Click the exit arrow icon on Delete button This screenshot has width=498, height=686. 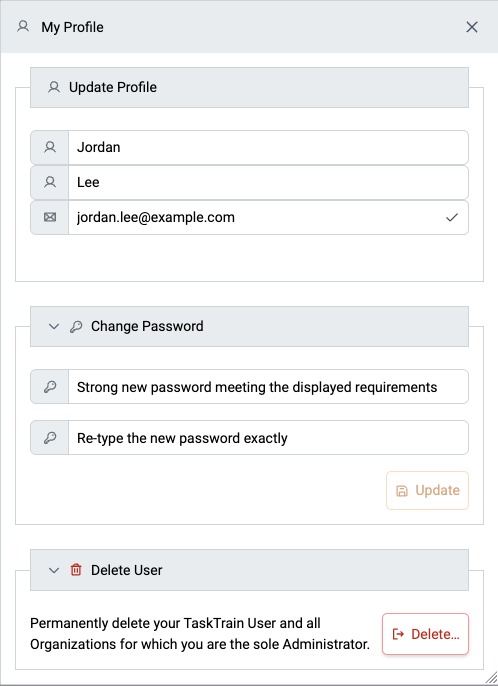click(398, 634)
